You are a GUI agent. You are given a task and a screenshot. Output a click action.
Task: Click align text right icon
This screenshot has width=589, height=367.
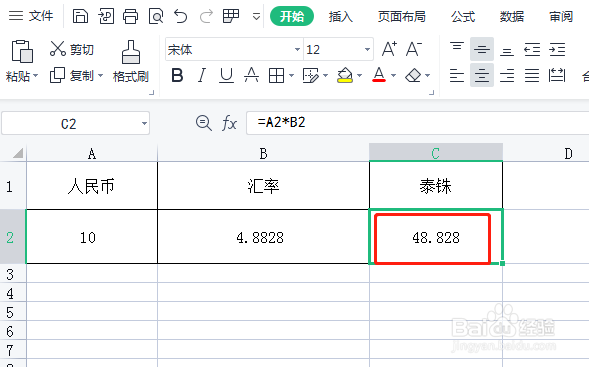(x=507, y=76)
